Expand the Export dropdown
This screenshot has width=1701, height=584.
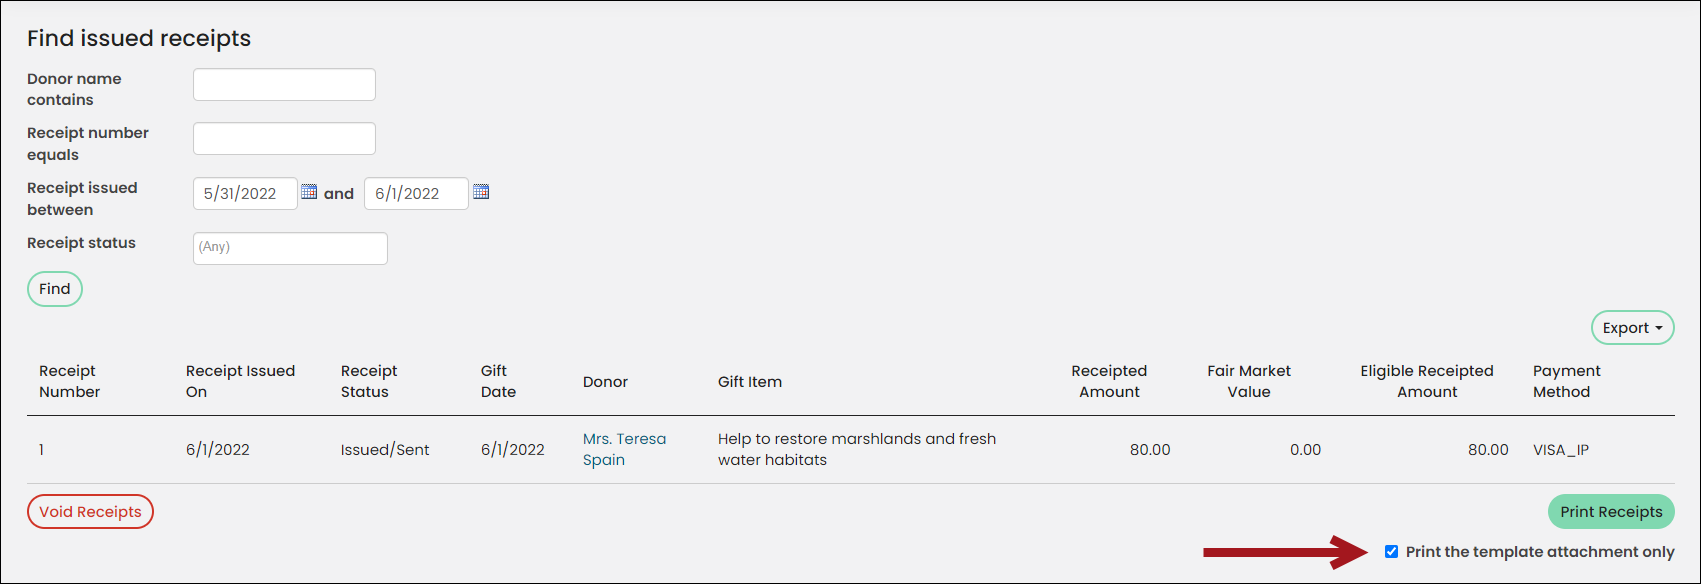(1632, 328)
